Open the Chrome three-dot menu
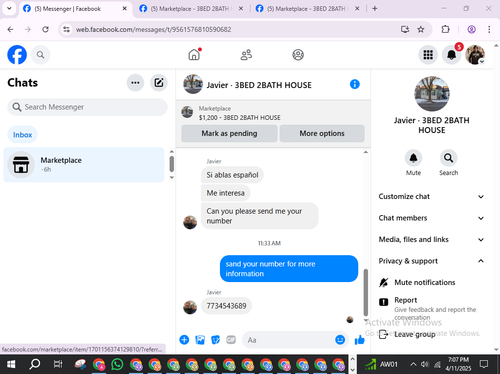Viewport: 500px width, 374px height. point(489,29)
